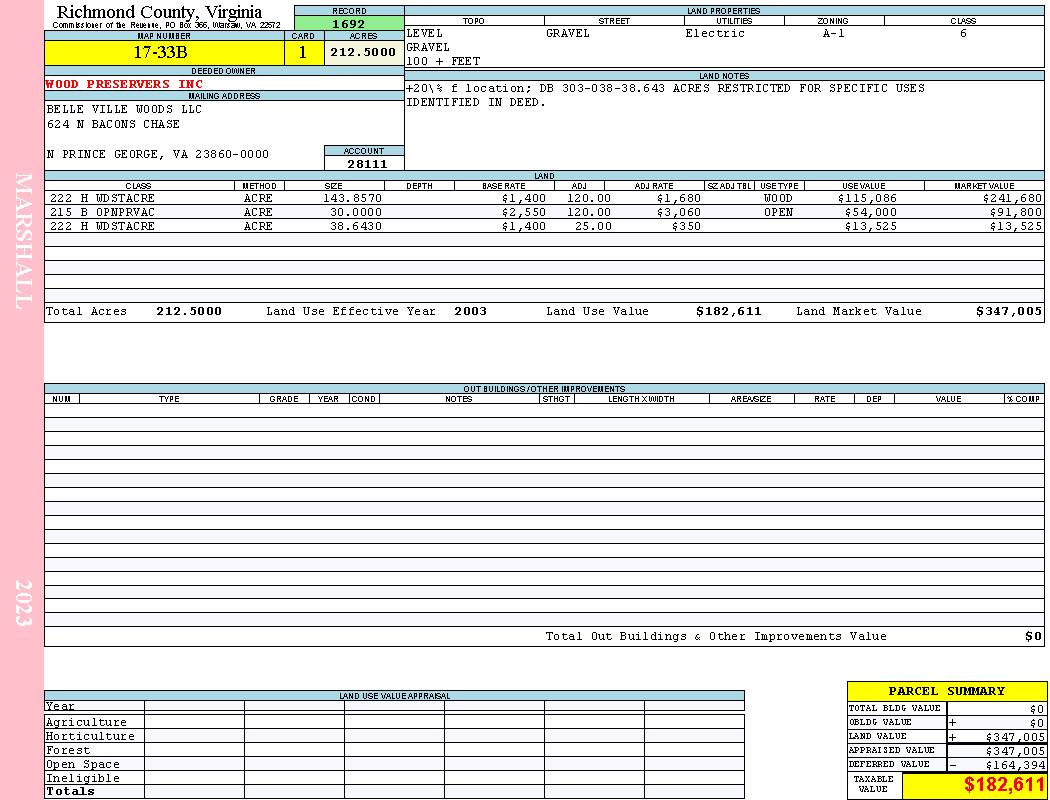Click the Ineligible row label

[x=82, y=779]
